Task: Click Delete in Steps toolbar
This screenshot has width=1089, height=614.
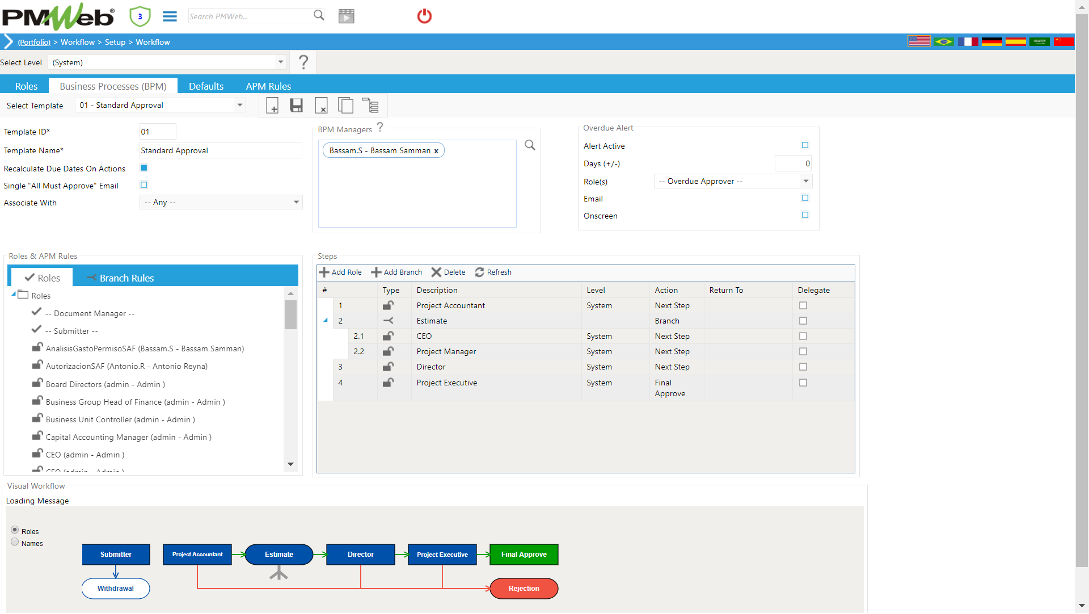Action: (x=448, y=272)
